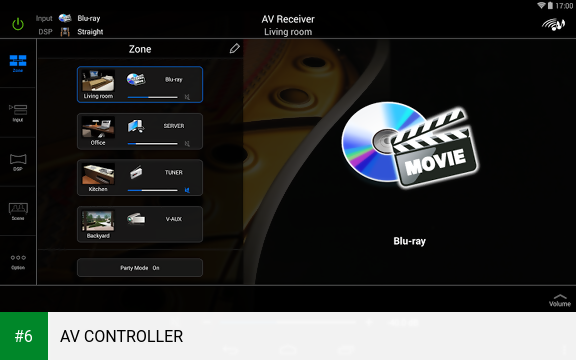Viewport: 576px width, 360px height.
Task: Click the Zone panel heading
Action: (x=140, y=49)
